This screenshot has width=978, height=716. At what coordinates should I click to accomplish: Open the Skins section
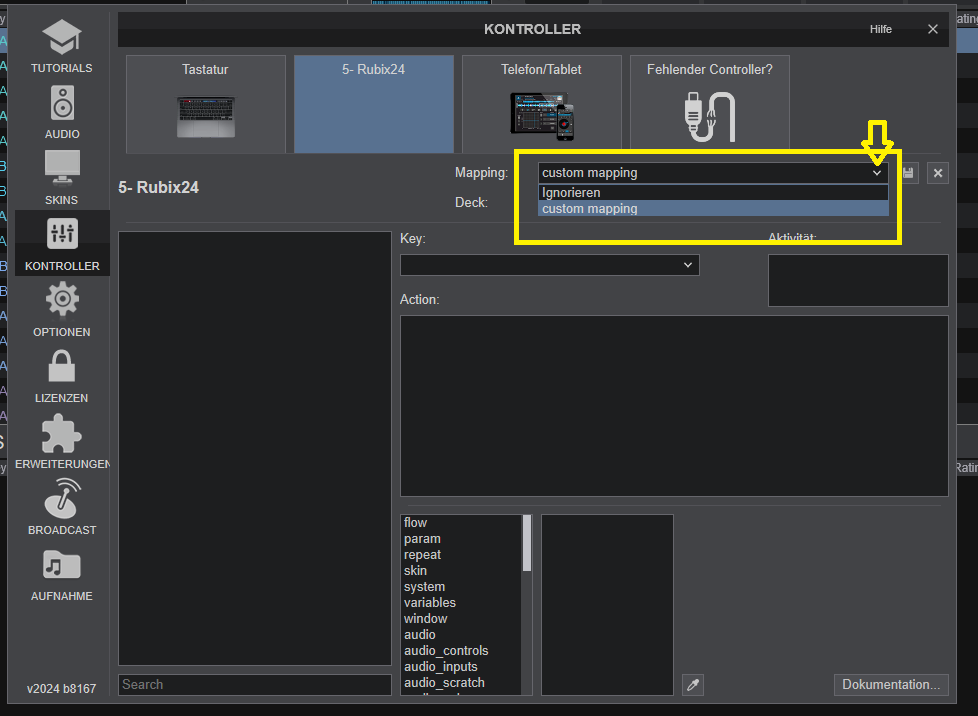(x=62, y=178)
